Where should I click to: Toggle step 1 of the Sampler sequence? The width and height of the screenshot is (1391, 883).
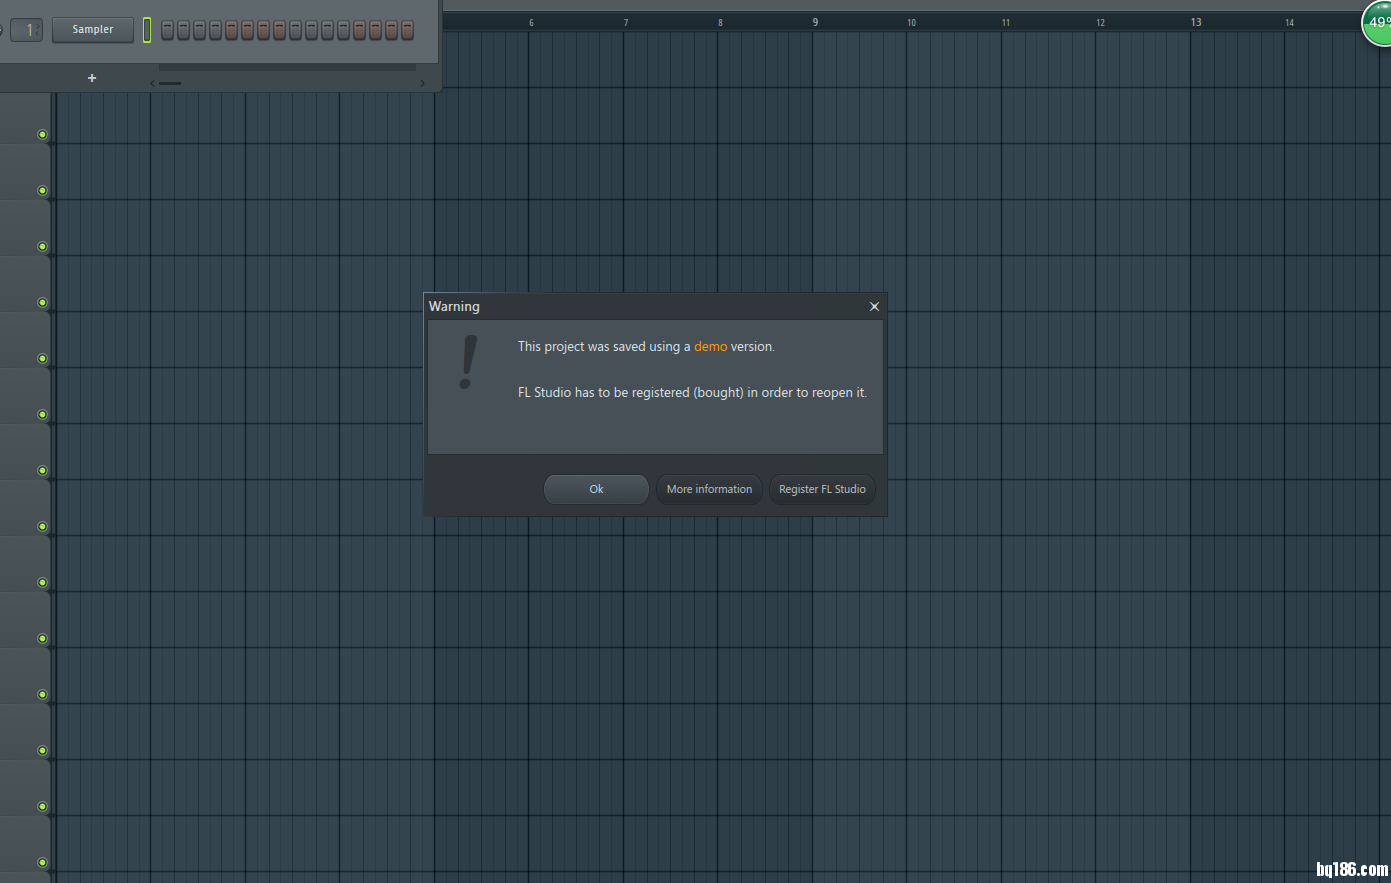click(167, 30)
